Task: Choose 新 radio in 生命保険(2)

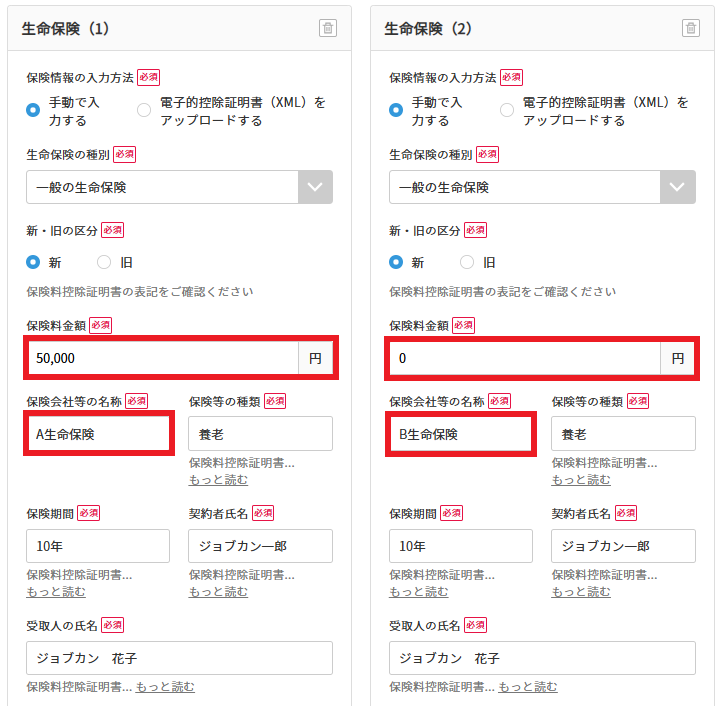Action: pos(396,262)
